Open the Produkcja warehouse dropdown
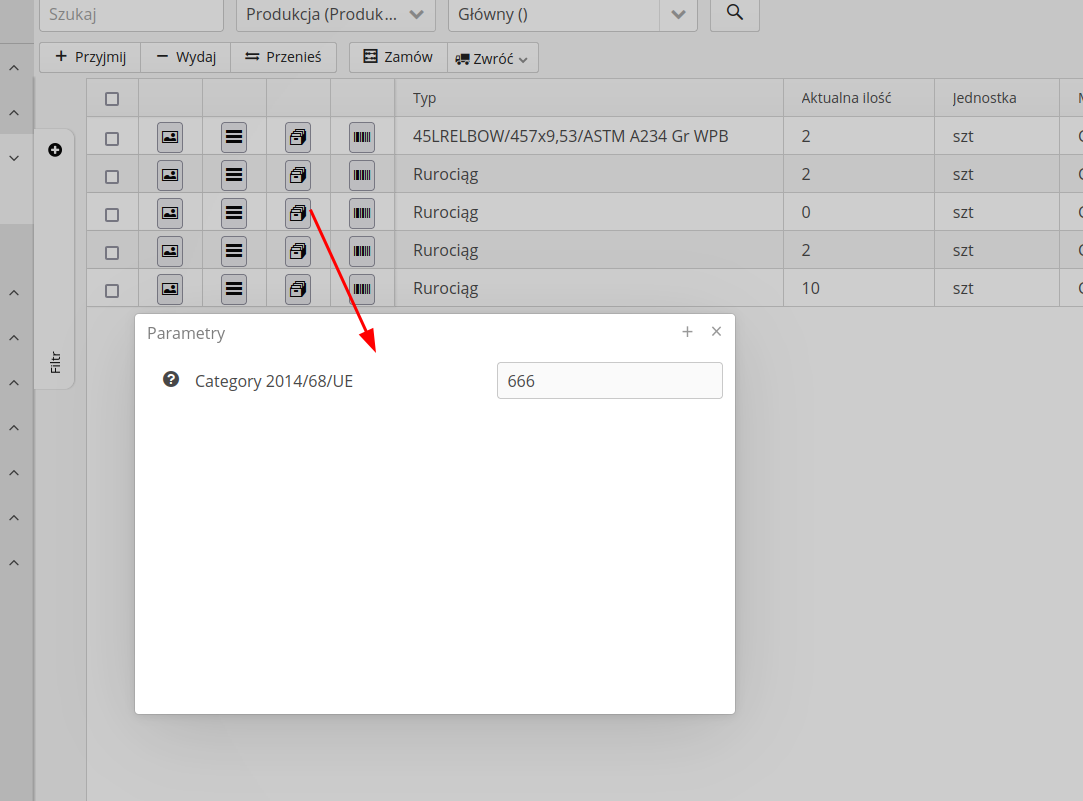 [x=335, y=14]
